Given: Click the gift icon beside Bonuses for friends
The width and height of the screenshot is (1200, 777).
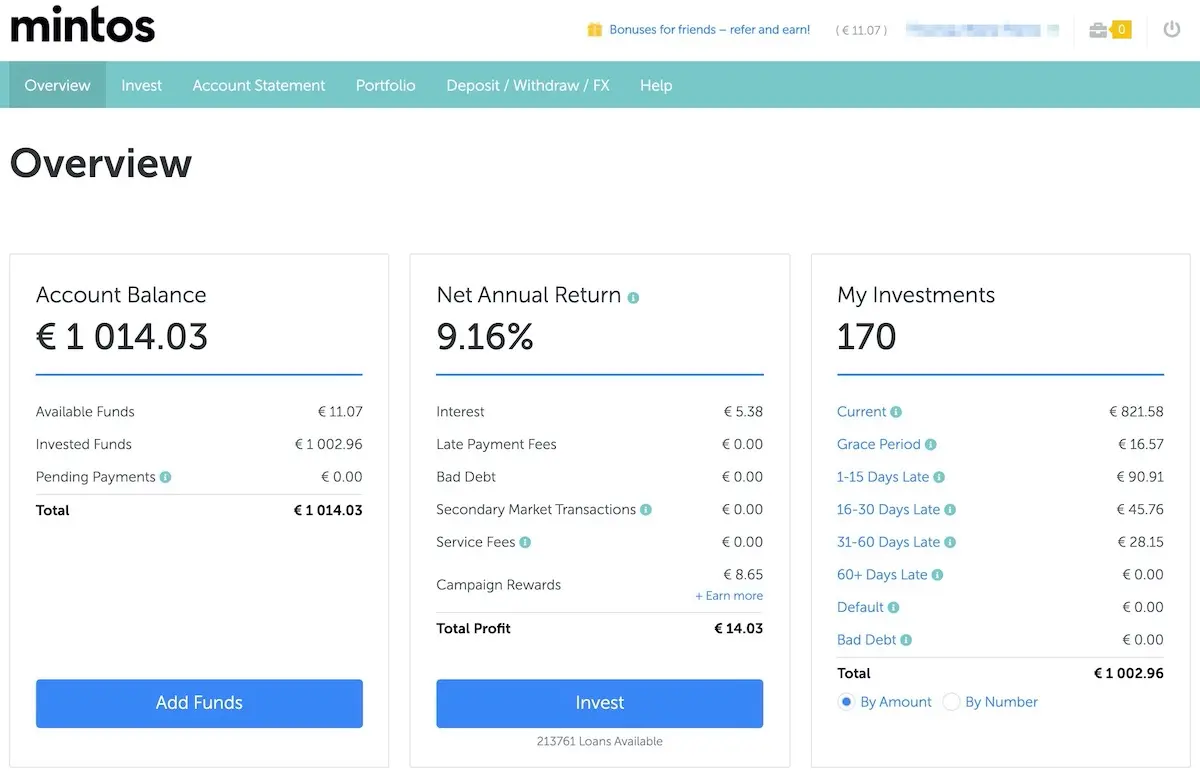Looking at the screenshot, I should [x=595, y=30].
